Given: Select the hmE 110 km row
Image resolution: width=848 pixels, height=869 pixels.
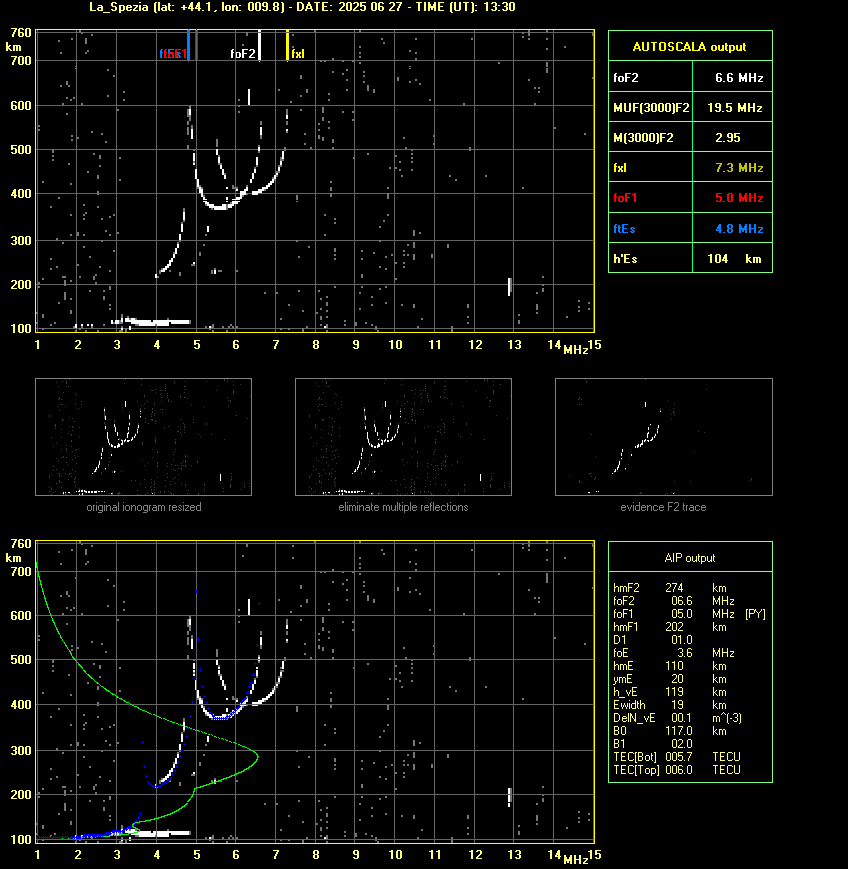Looking at the screenshot, I should (670, 666).
